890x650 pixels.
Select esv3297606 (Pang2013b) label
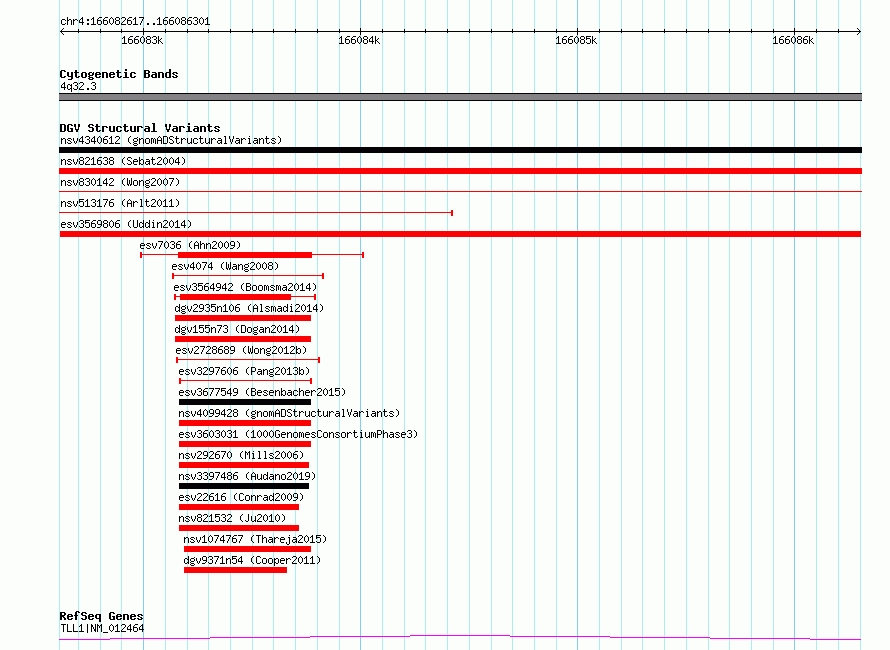pyautogui.click(x=244, y=371)
